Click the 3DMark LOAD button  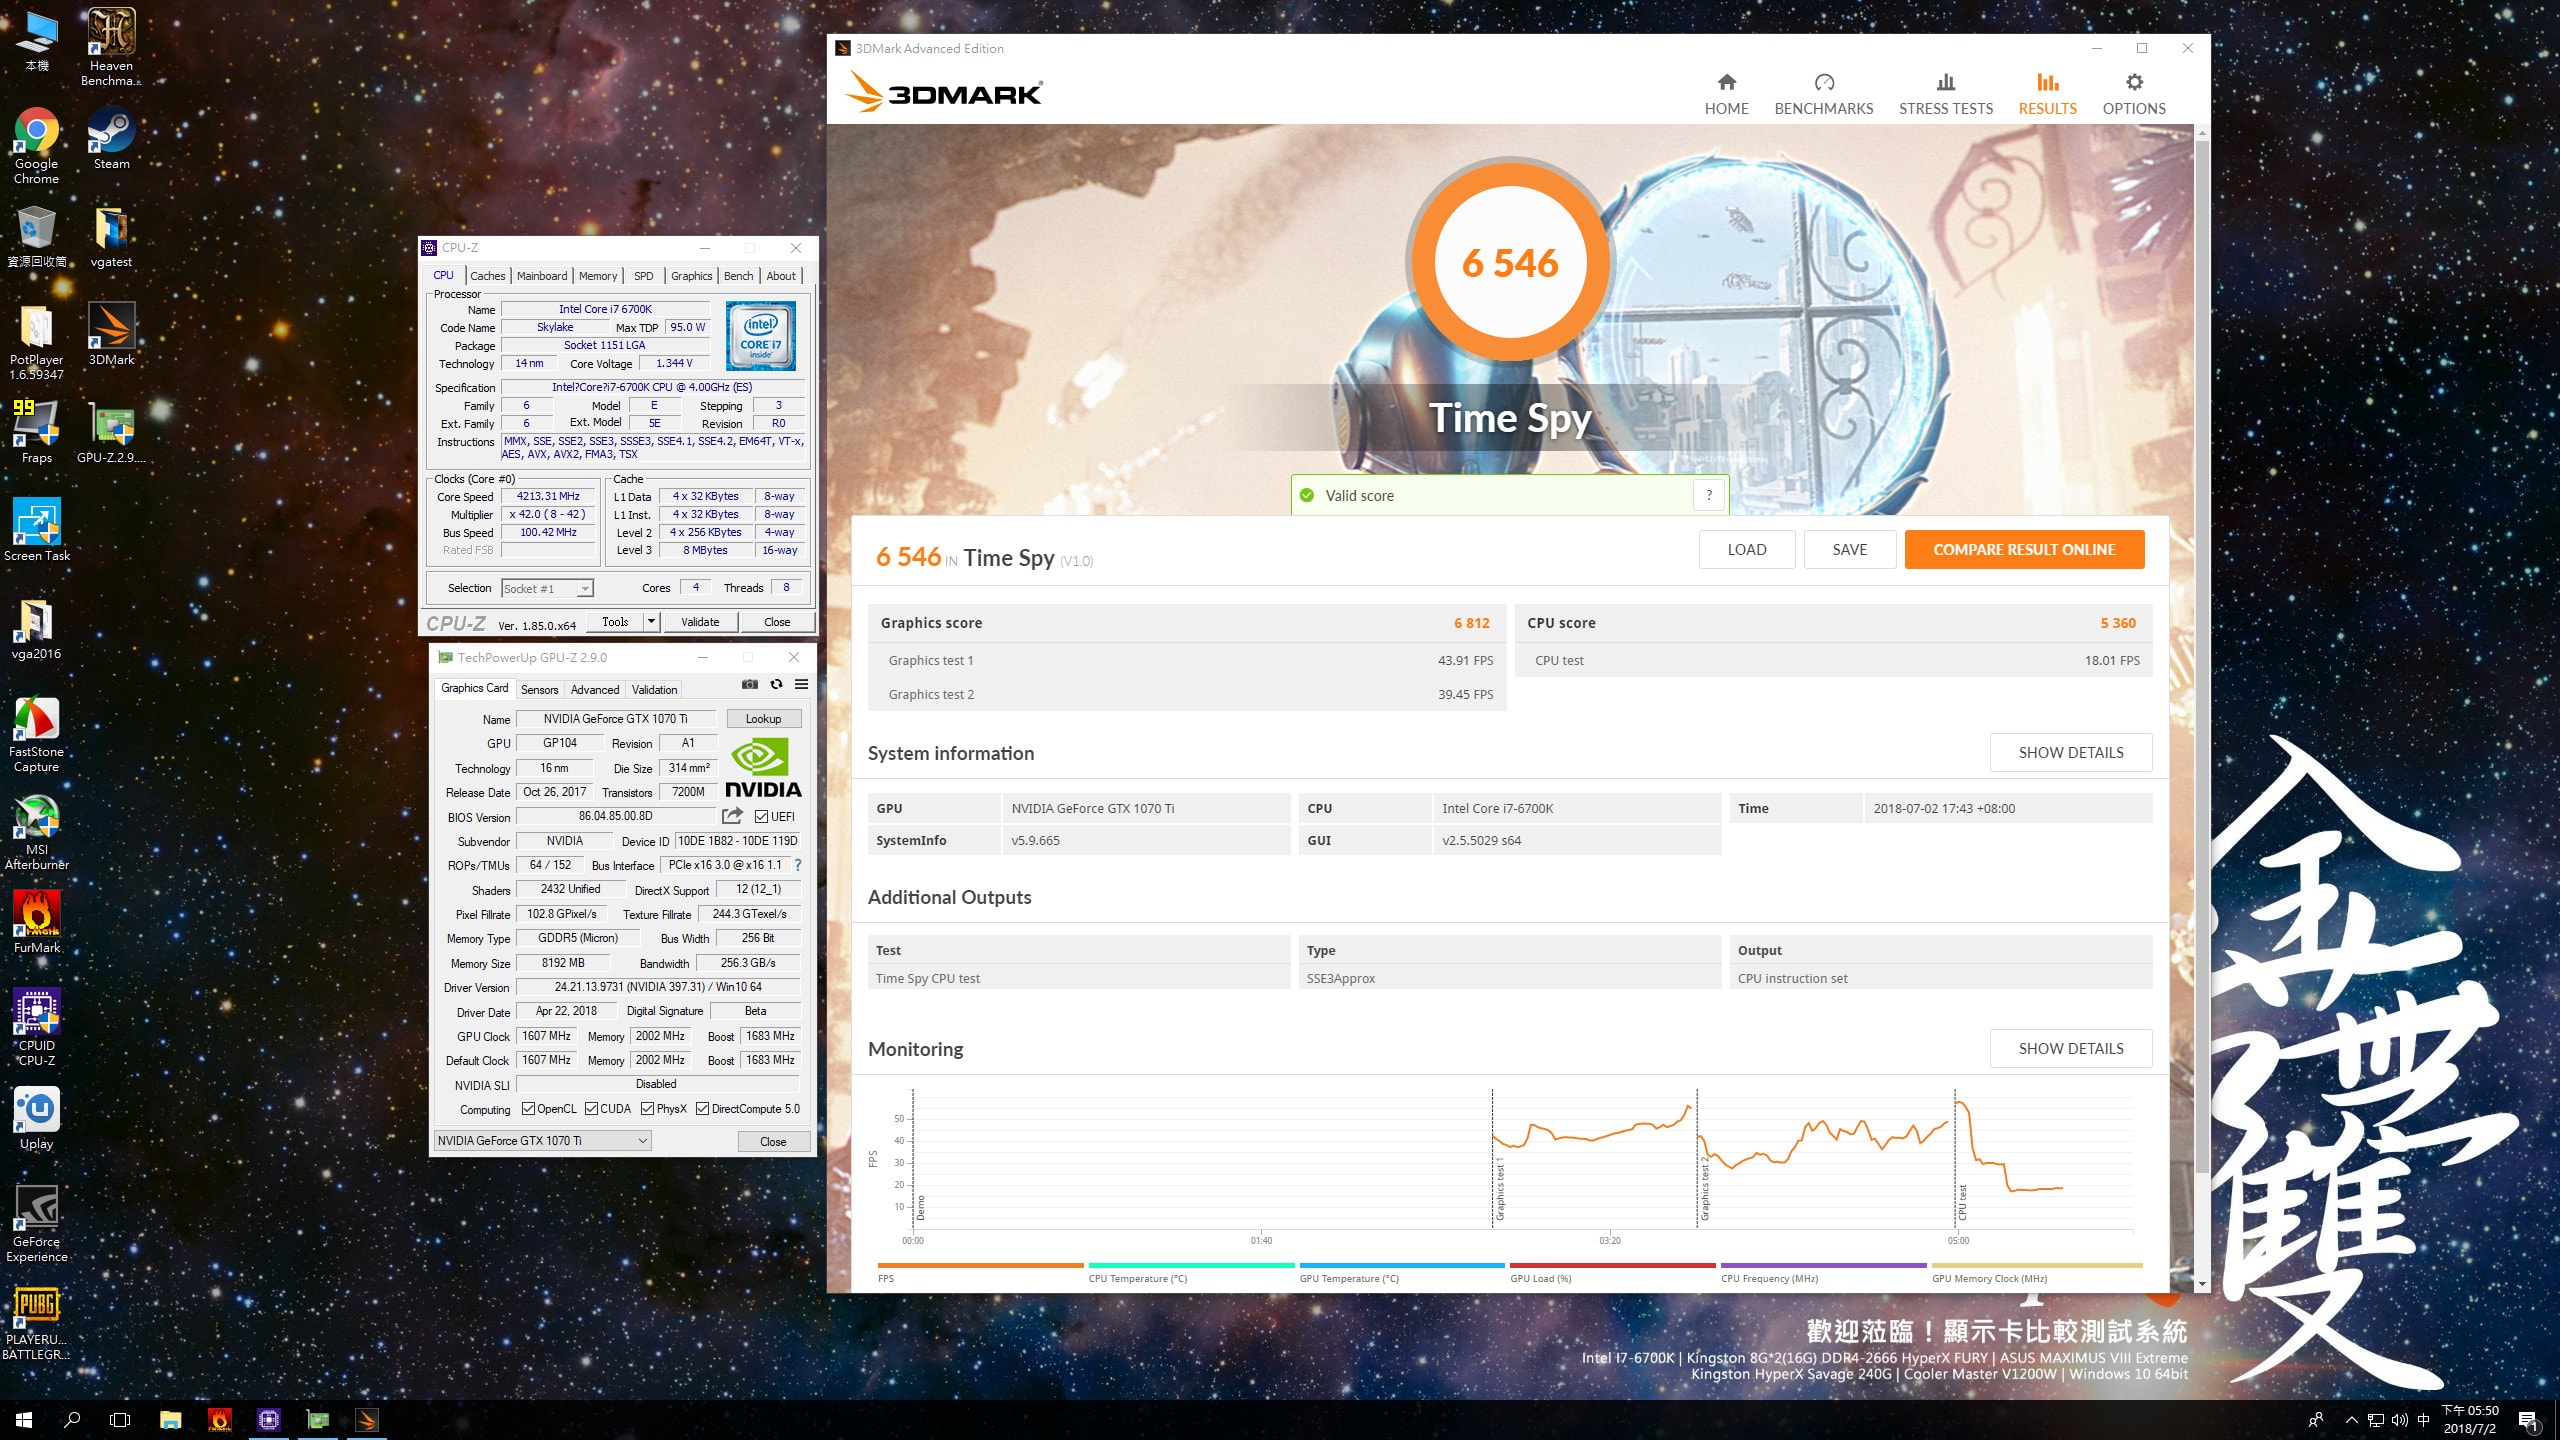[1746, 549]
